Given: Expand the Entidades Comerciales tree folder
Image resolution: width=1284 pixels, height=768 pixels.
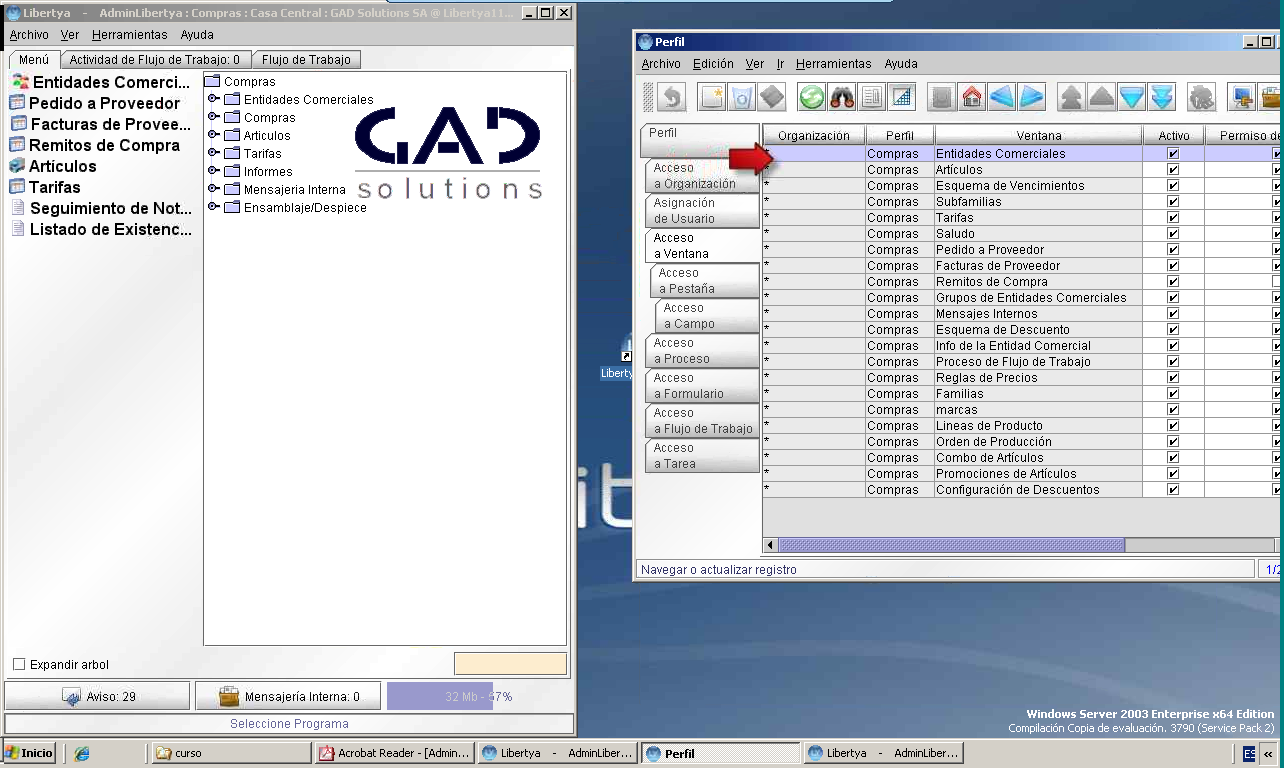Looking at the screenshot, I should pos(213,99).
